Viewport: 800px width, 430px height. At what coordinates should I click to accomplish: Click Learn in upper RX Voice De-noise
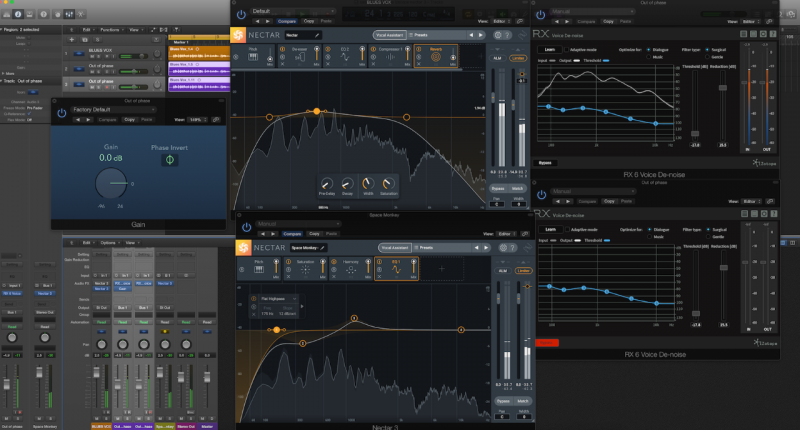click(x=549, y=49)
